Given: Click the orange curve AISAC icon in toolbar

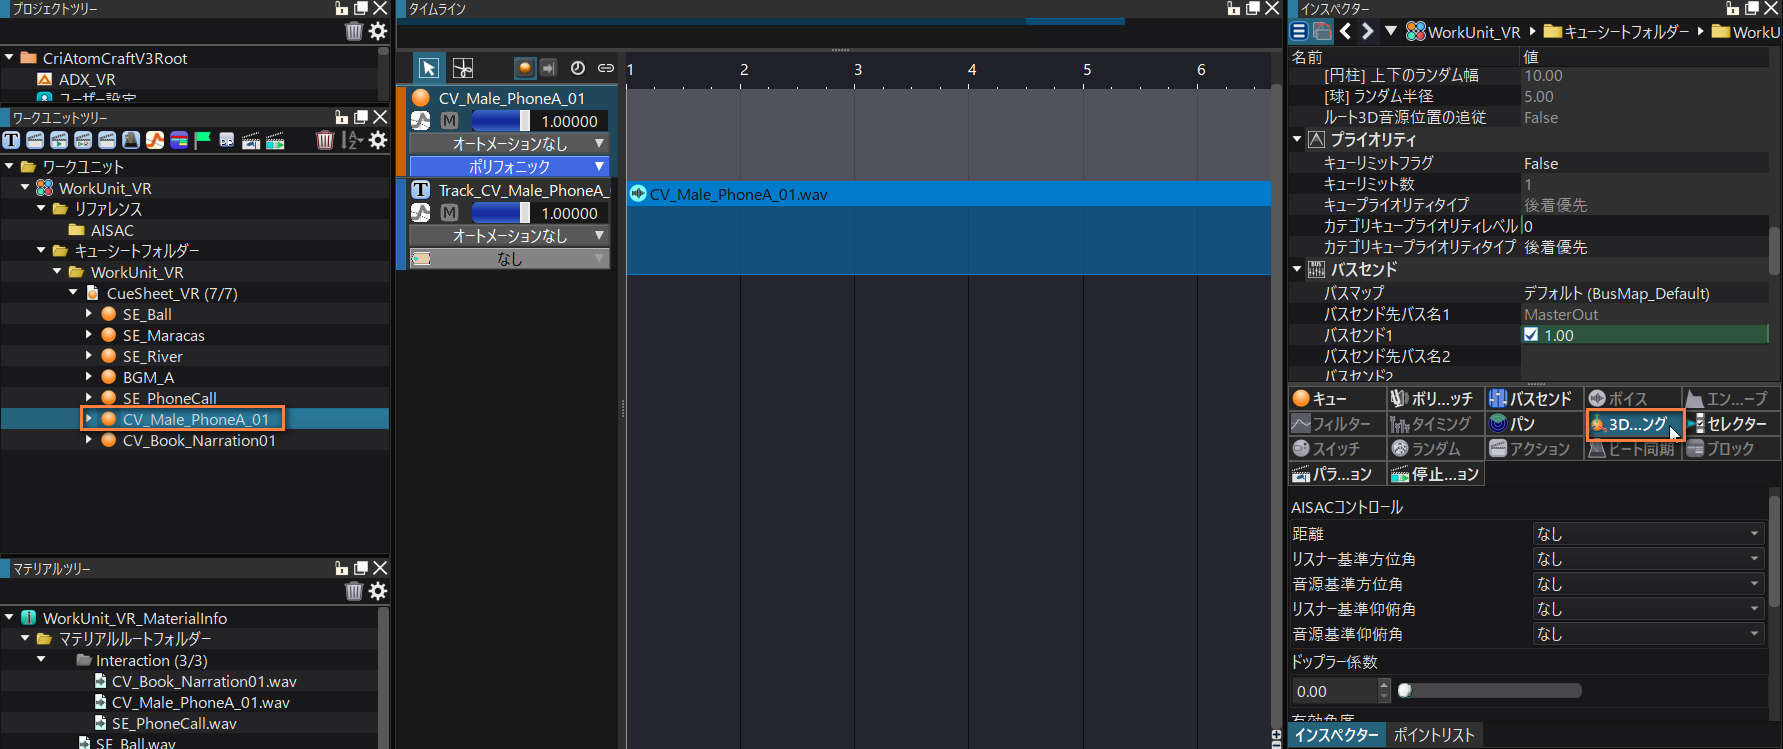Looking at the screenshot, I should [155, 140].
